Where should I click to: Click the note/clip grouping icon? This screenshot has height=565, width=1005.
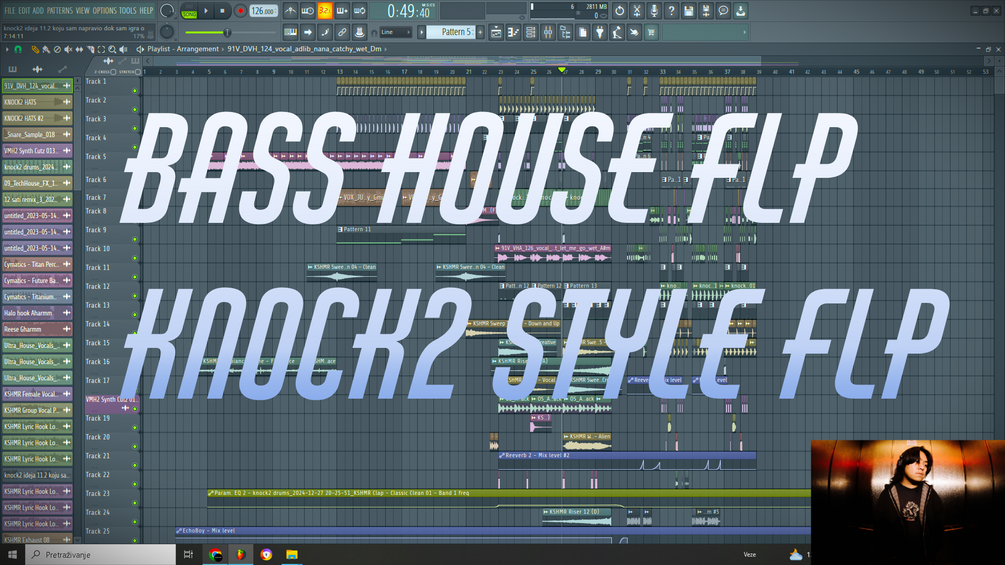pyautogui.click(x=325, y=32)
